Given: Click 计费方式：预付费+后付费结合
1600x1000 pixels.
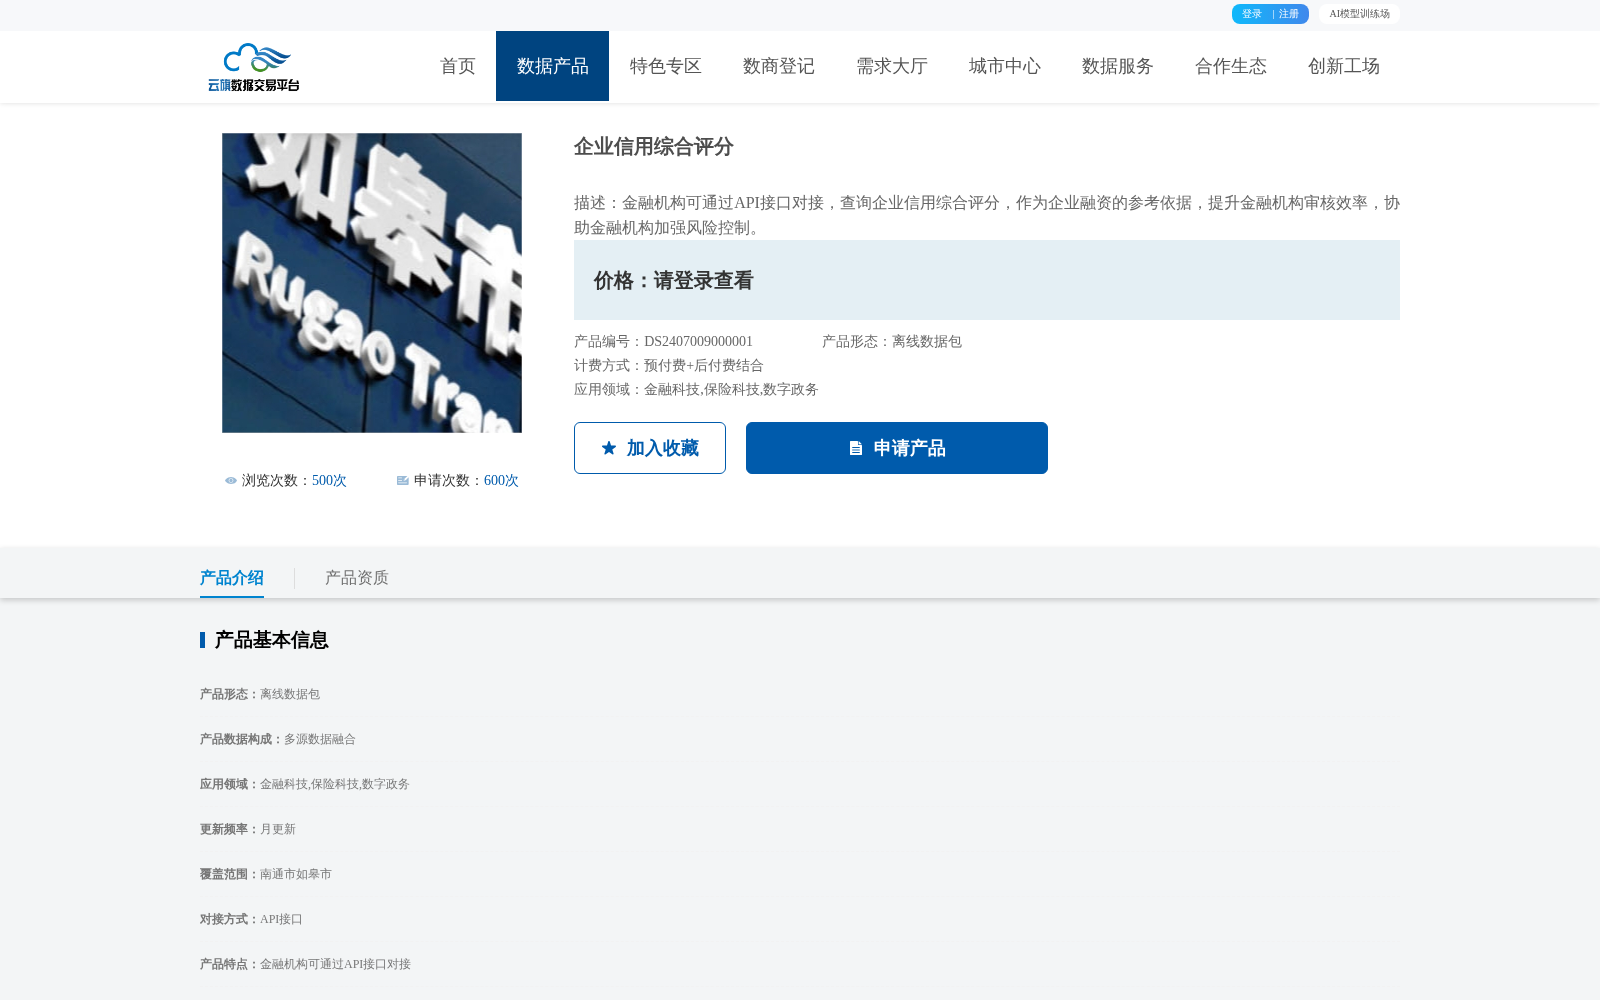Looking at the screenshot, I should [669, 366].
